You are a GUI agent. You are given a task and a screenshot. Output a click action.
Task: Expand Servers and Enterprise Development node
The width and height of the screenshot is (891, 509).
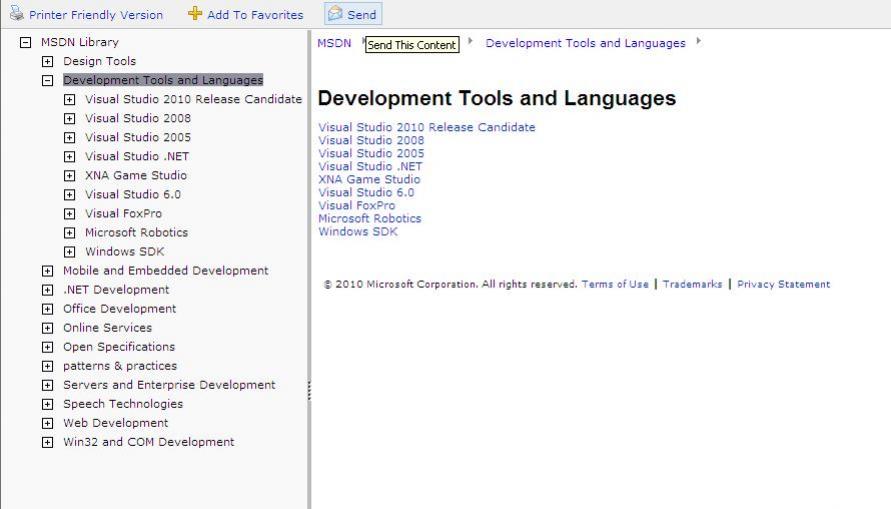(48, 385)
